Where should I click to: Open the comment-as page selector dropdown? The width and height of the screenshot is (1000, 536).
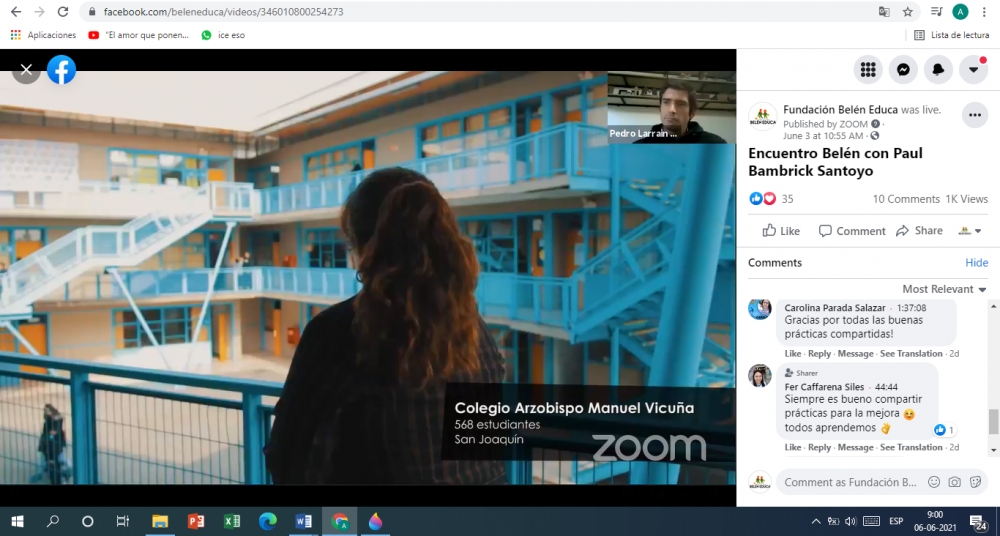pyautogui.click(x=970, y=231)
